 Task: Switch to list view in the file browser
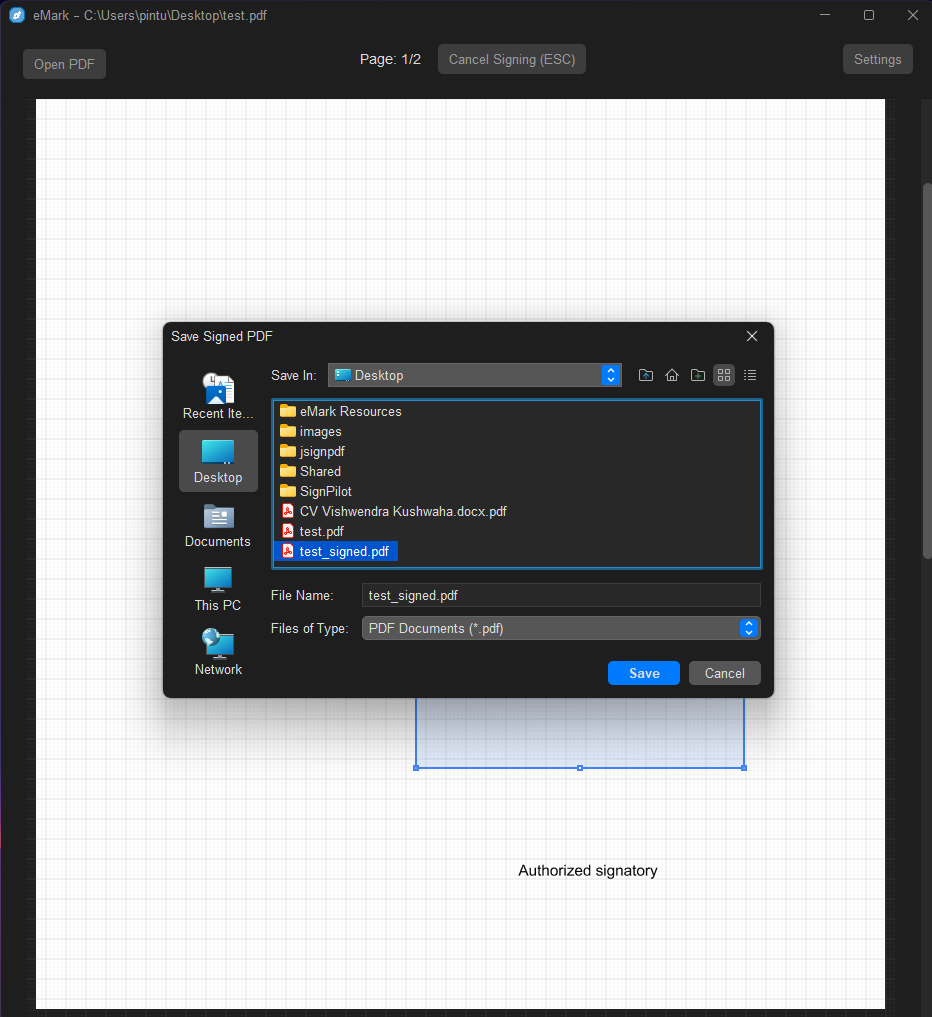pyautogui.click(x=750, y=375)
